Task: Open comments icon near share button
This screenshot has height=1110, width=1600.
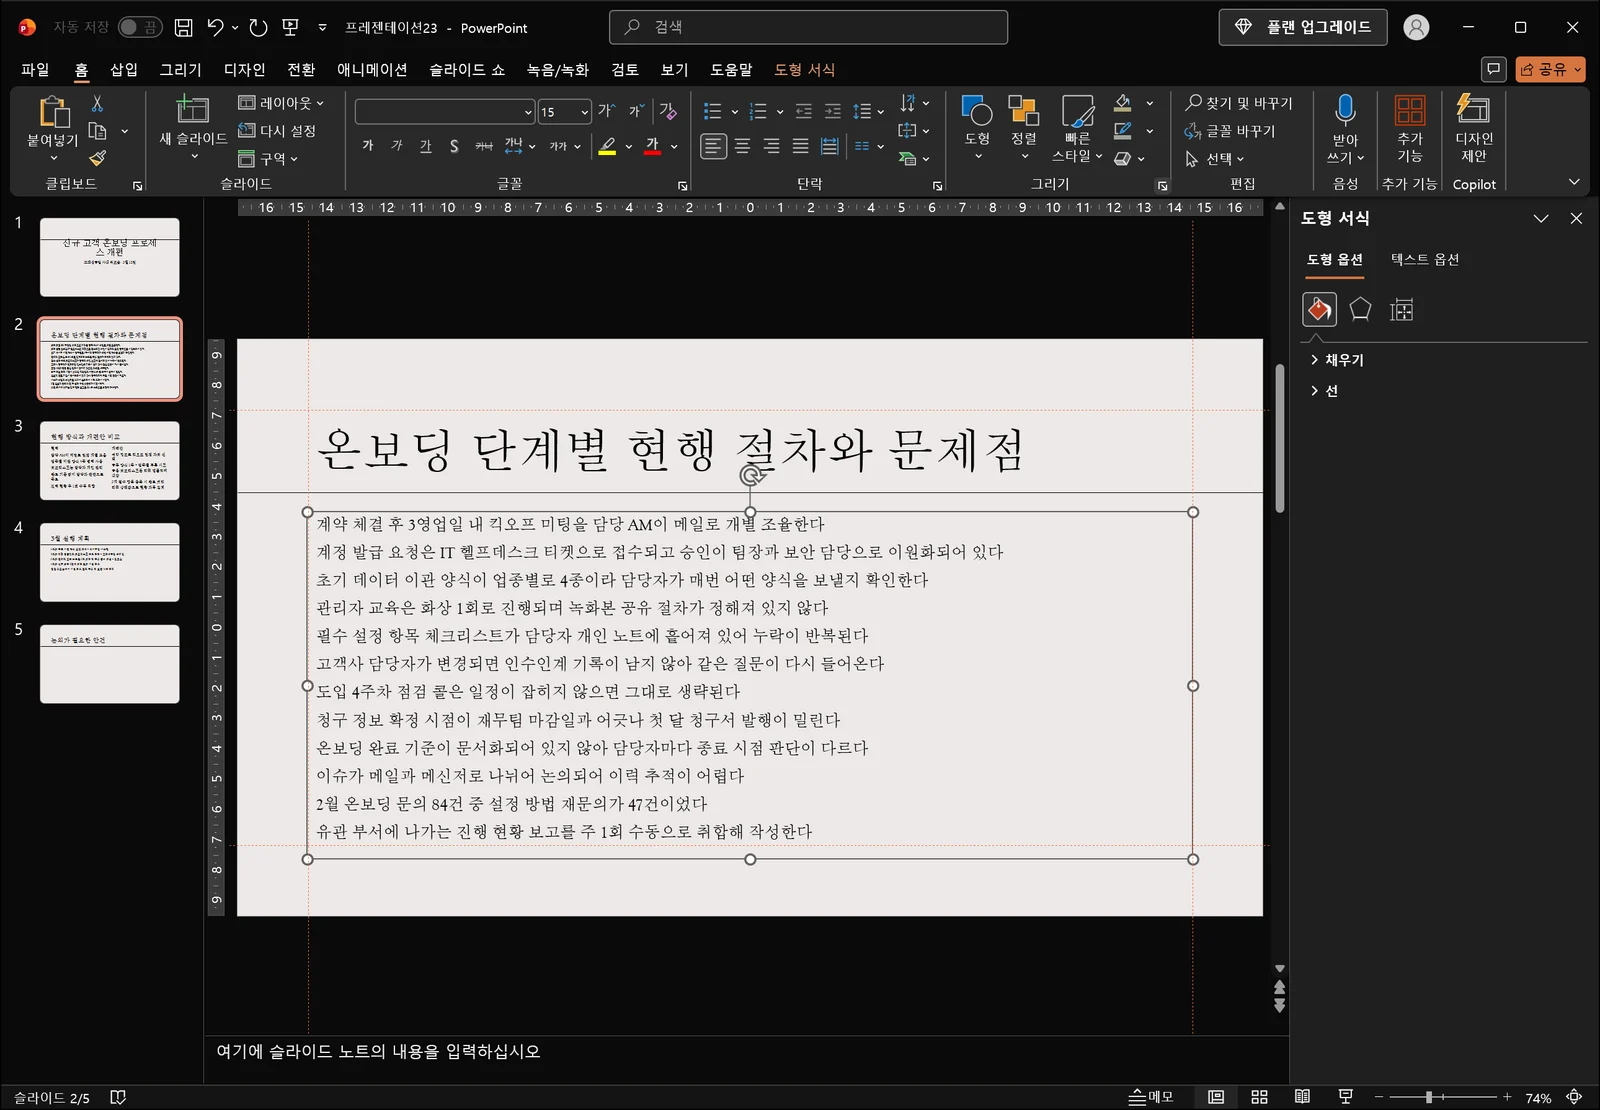Action: pos(1493,69)
